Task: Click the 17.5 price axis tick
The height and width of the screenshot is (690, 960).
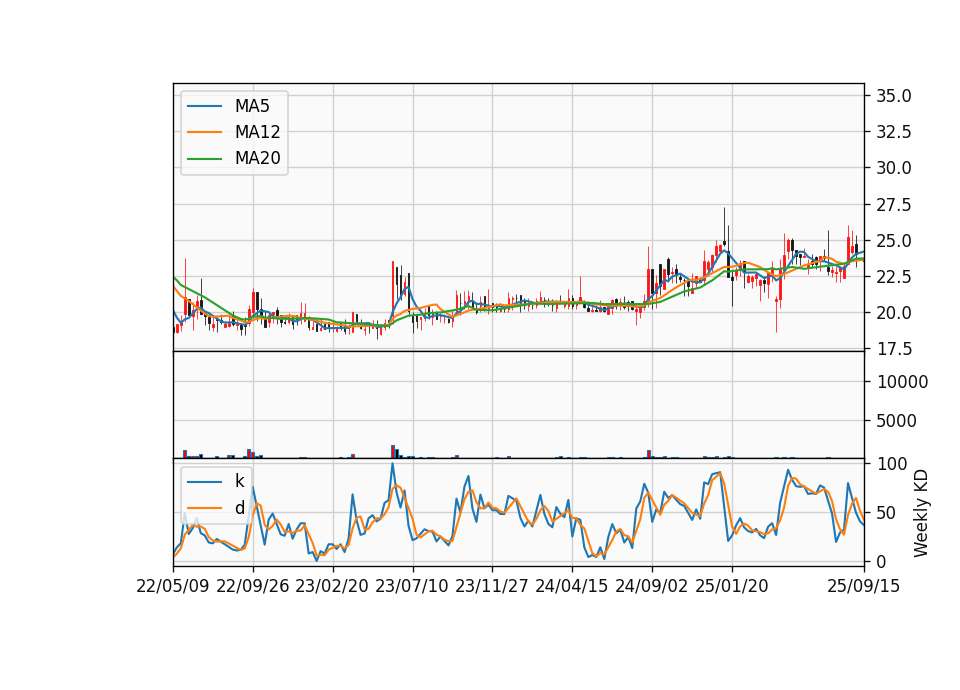Action: point(894,349)
